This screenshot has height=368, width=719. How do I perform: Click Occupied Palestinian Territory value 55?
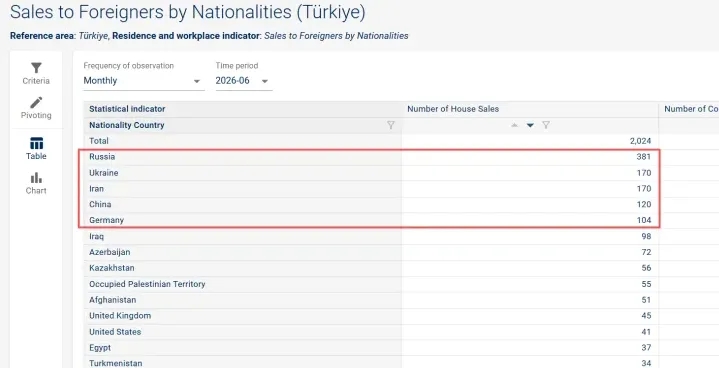(646, 284)
